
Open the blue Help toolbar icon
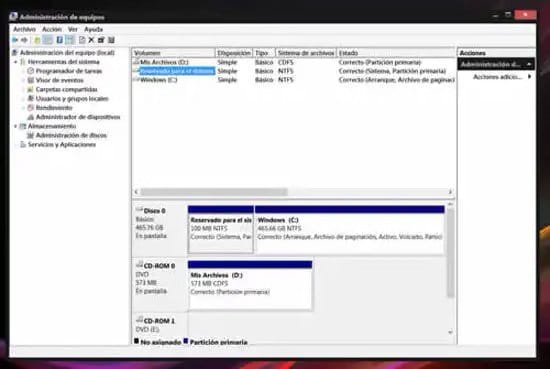click(60, 40)
